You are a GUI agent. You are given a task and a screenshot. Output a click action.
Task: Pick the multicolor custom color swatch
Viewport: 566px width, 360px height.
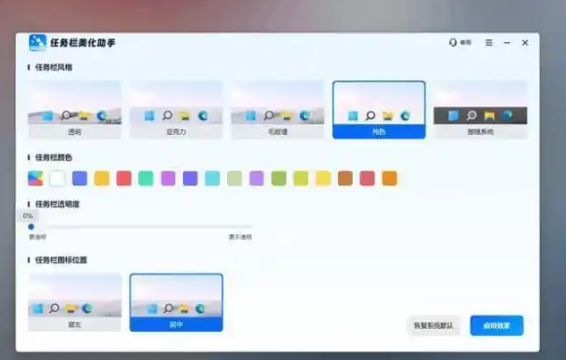click(x=35, y=178)
